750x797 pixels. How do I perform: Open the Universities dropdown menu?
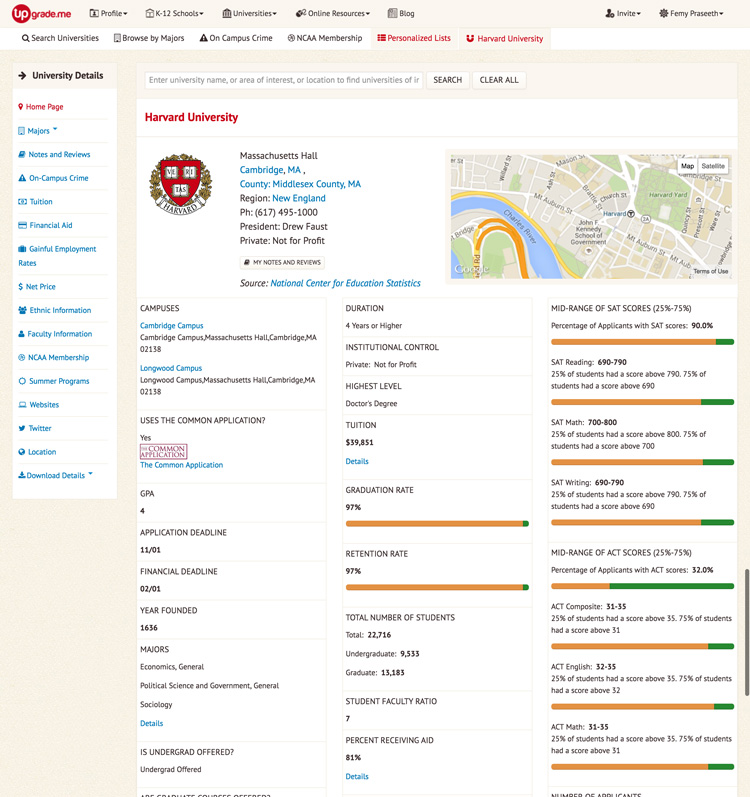tap(249, 14)
